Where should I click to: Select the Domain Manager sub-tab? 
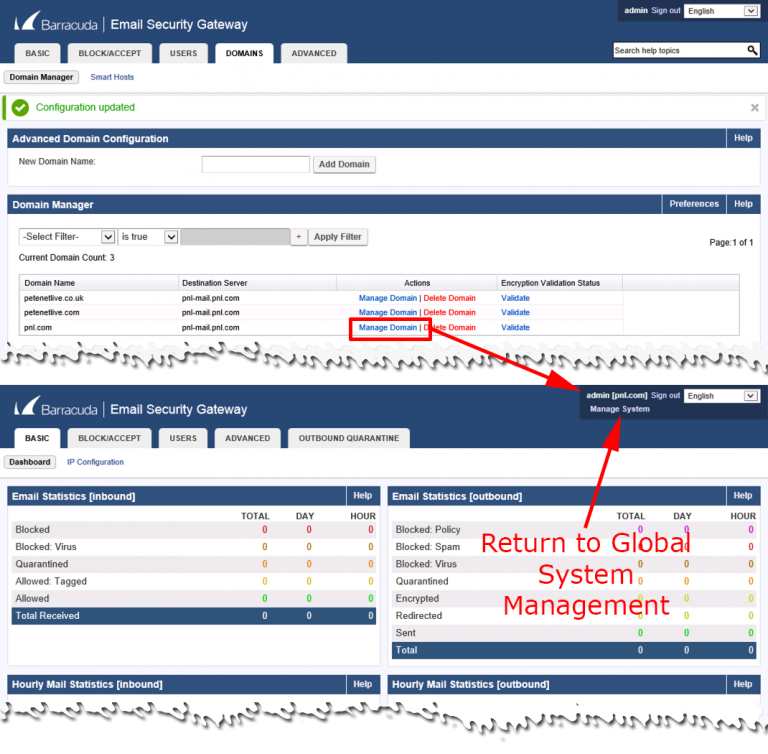41,77
